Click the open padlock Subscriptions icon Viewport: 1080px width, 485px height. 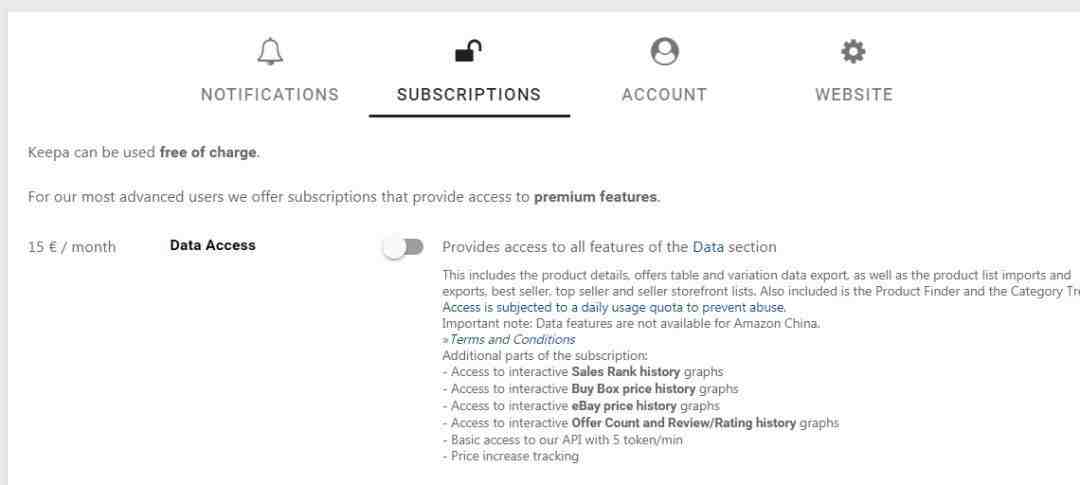[x=468, y=51]
